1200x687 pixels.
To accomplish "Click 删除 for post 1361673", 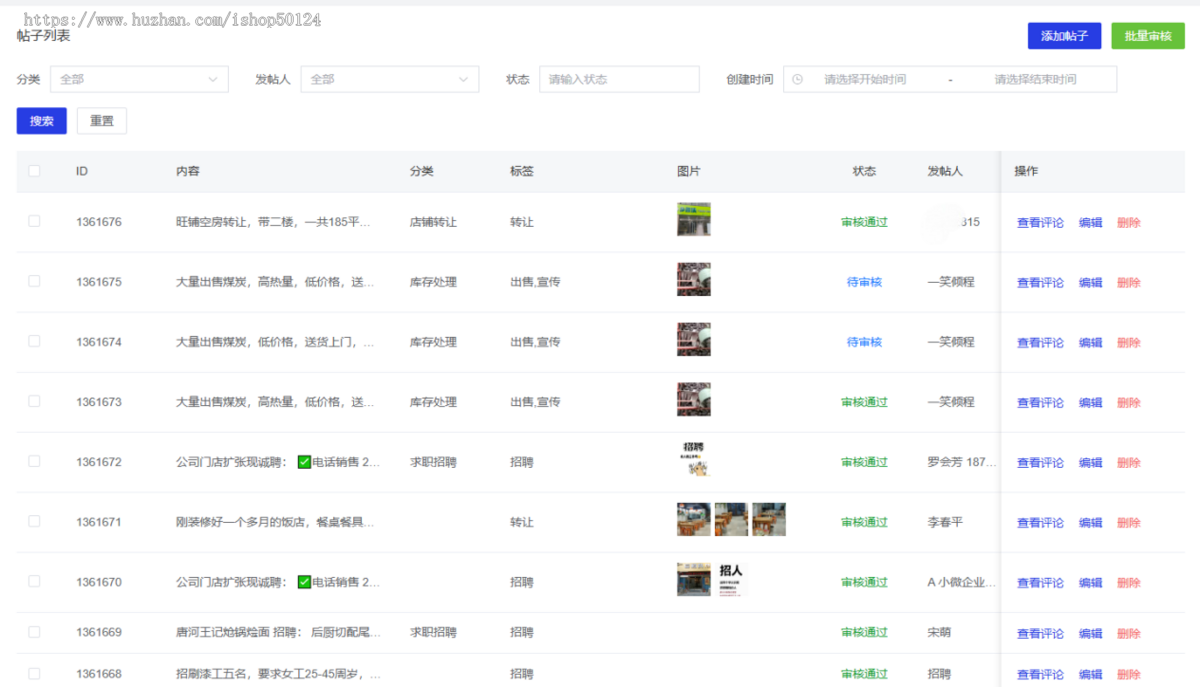I will click(1129, 402).
